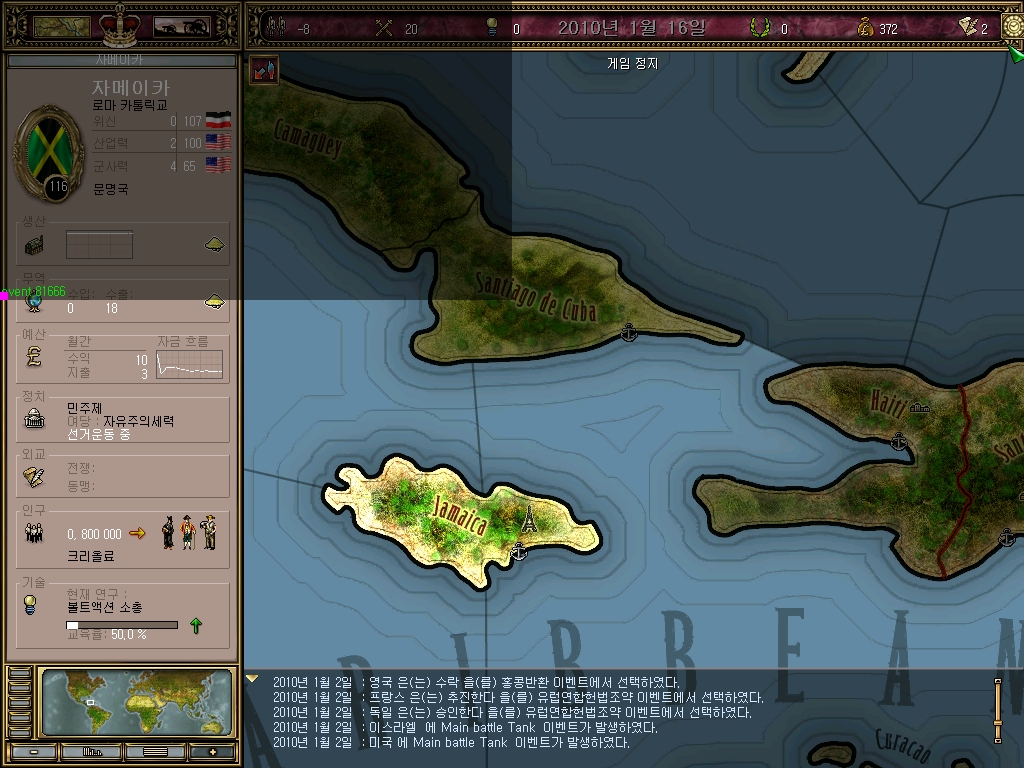Click the 자메이카 country name heading
1024x768 pixels.
(x=131, y=88)
